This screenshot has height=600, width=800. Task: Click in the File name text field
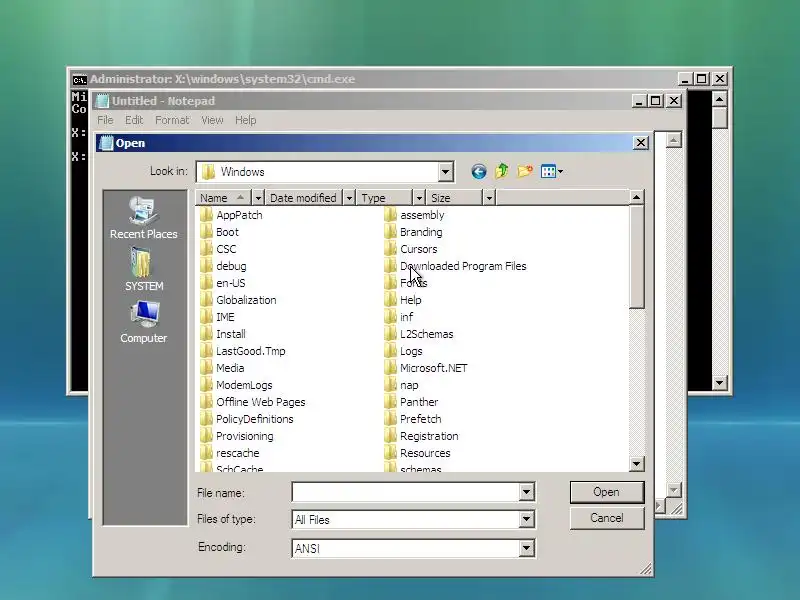[406, 492]
